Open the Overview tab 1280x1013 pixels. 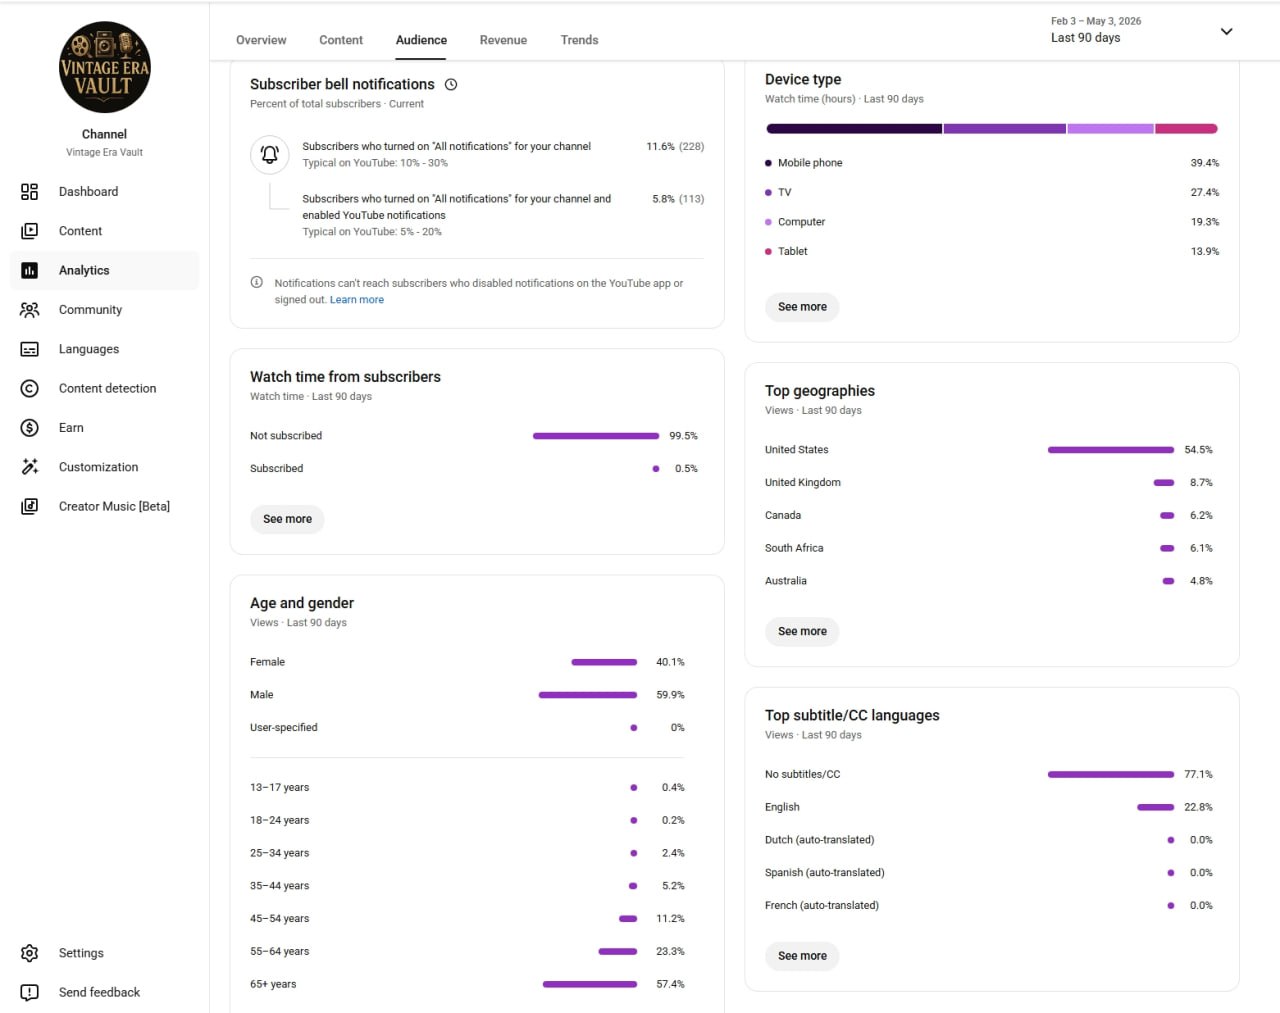click(261, 40)
